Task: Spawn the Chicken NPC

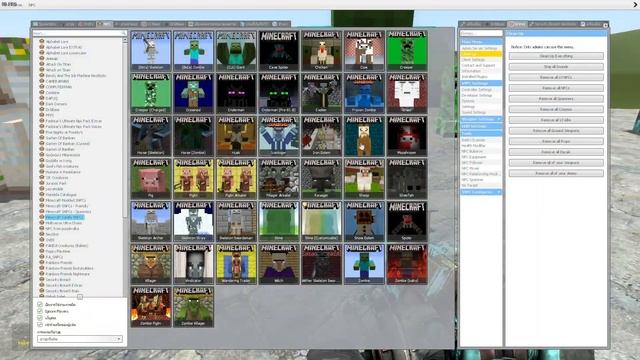Action: (321, 51)
